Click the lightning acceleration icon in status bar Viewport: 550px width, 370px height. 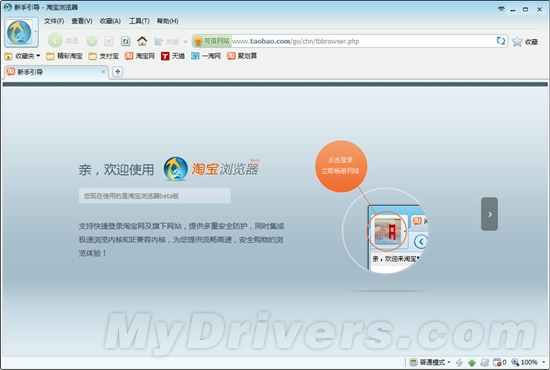click(459, 362)
